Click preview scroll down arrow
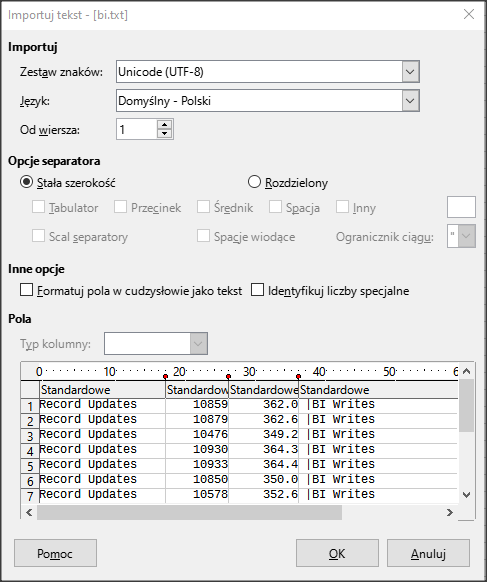Viewport: 487px width, 582px height. point(467,494)
